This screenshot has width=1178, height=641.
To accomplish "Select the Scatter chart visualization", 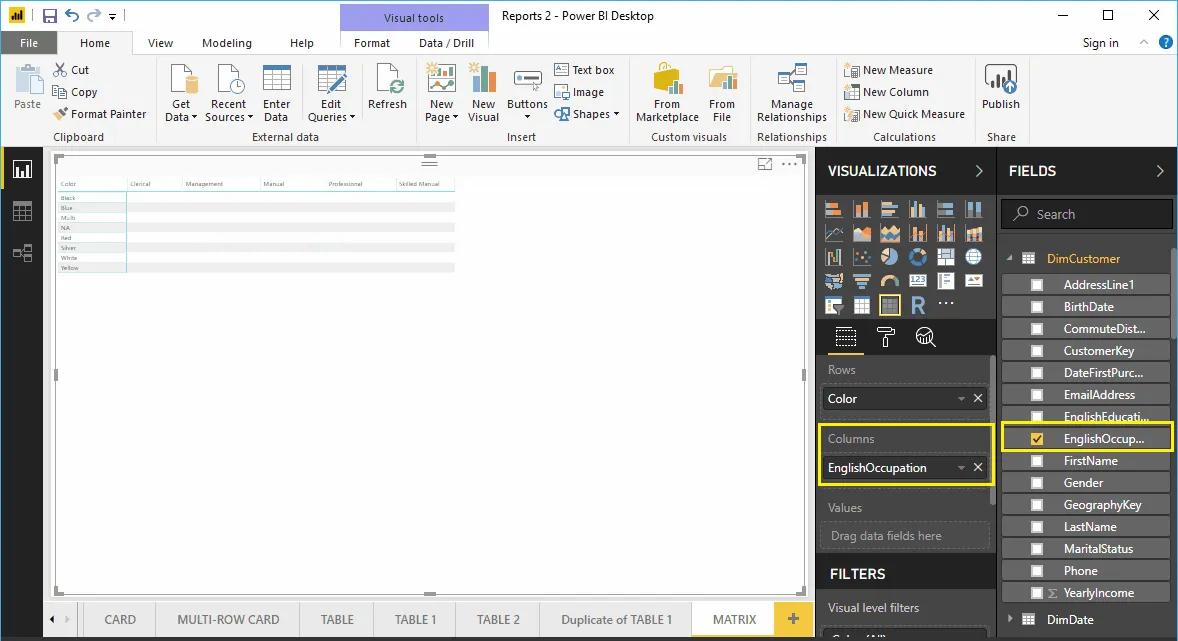I will click(x=859, y=256).
